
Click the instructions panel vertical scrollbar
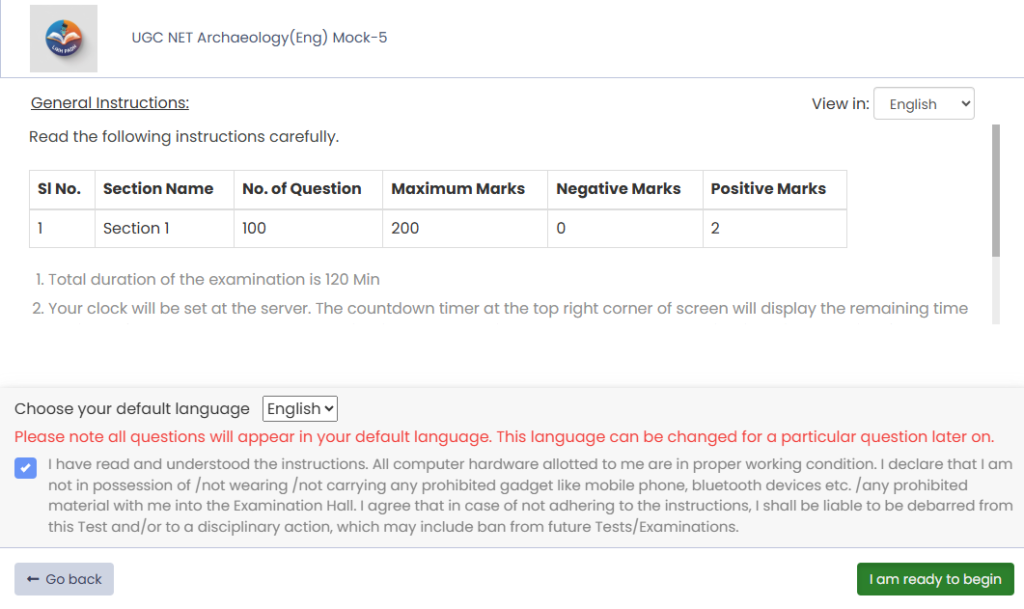(x=995, y=190)
